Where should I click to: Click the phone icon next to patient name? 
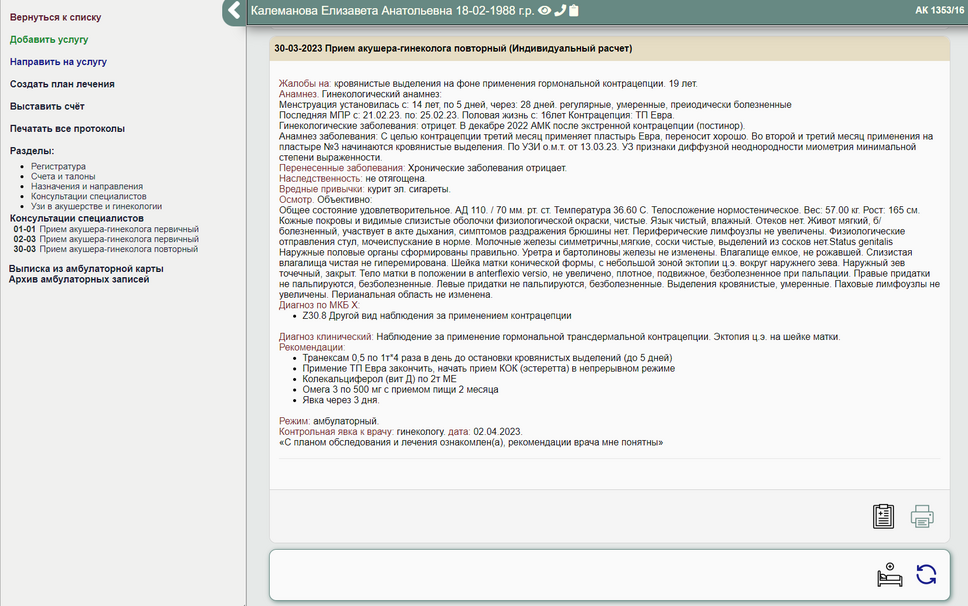pos(560,11)
